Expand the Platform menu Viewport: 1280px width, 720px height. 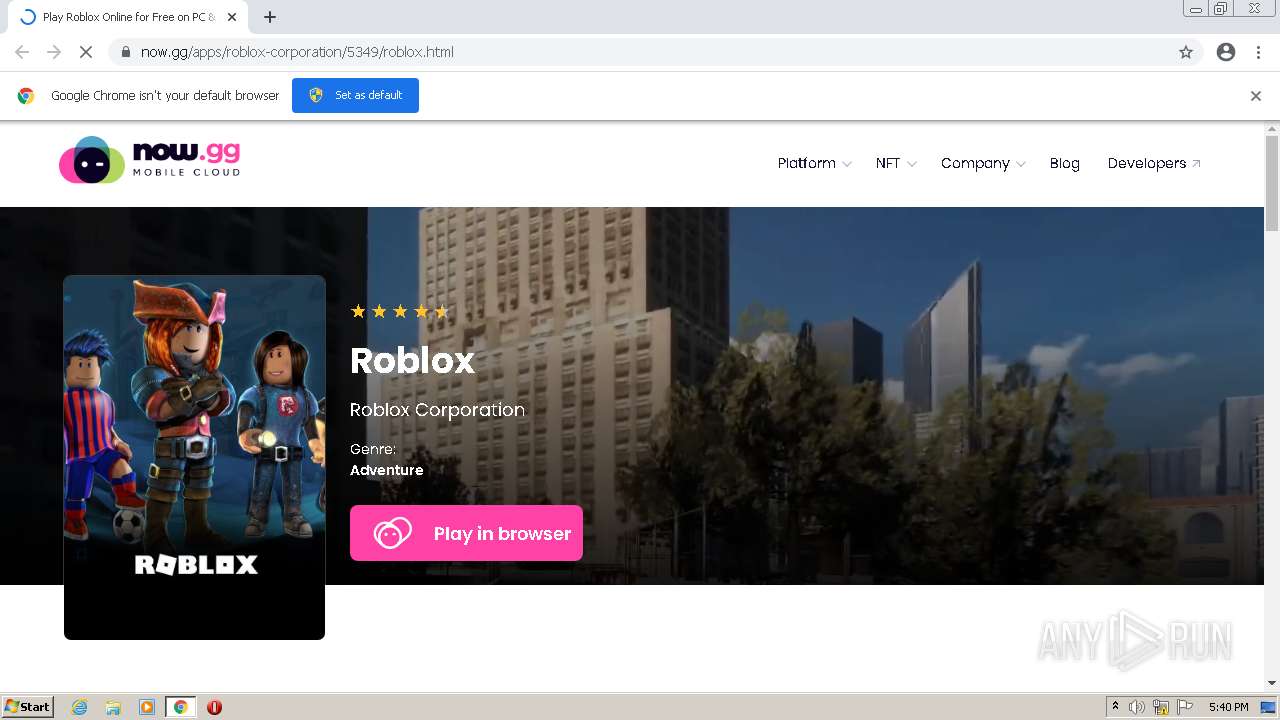point(814,163)
